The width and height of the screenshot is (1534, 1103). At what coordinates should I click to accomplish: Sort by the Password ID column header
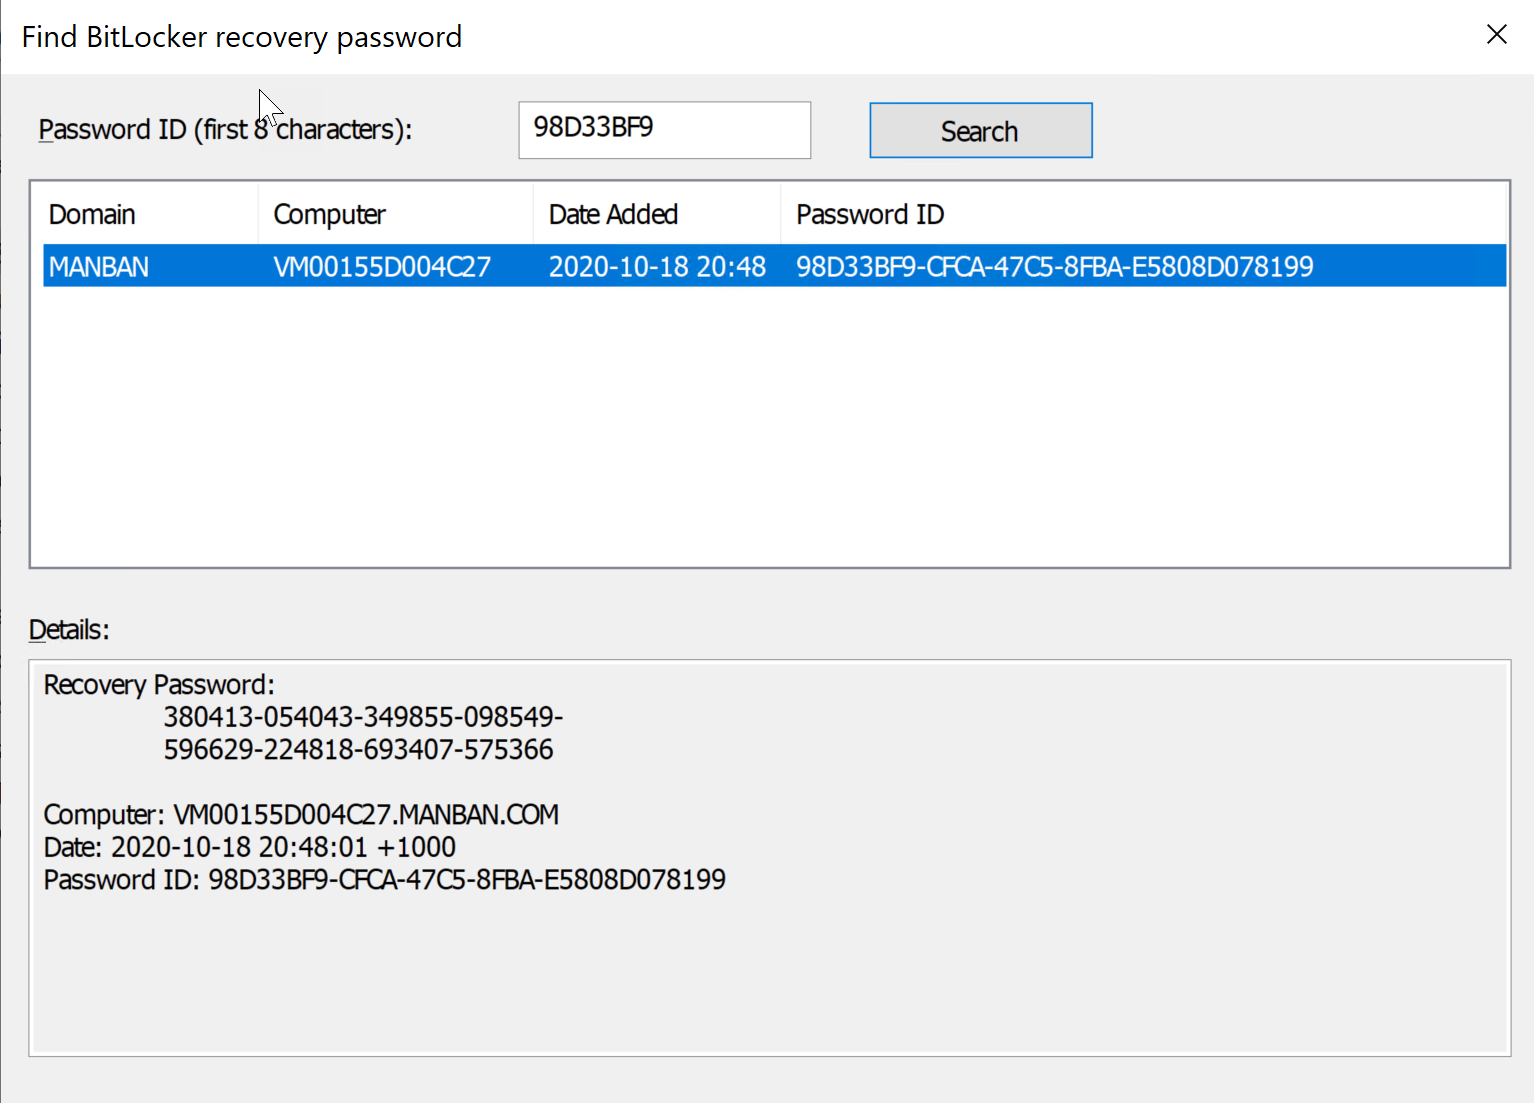click(x=869, y=214)
